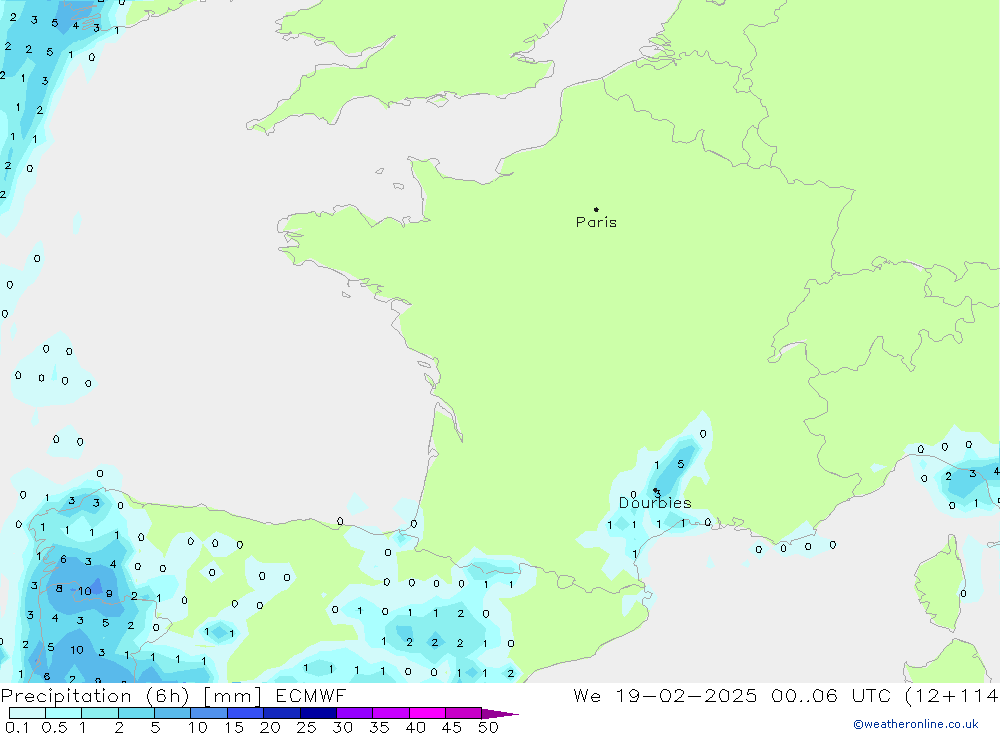This screenshot has width=1000, height=733.
Task: Click the 50 legend scale label
Action: [488, 727]
